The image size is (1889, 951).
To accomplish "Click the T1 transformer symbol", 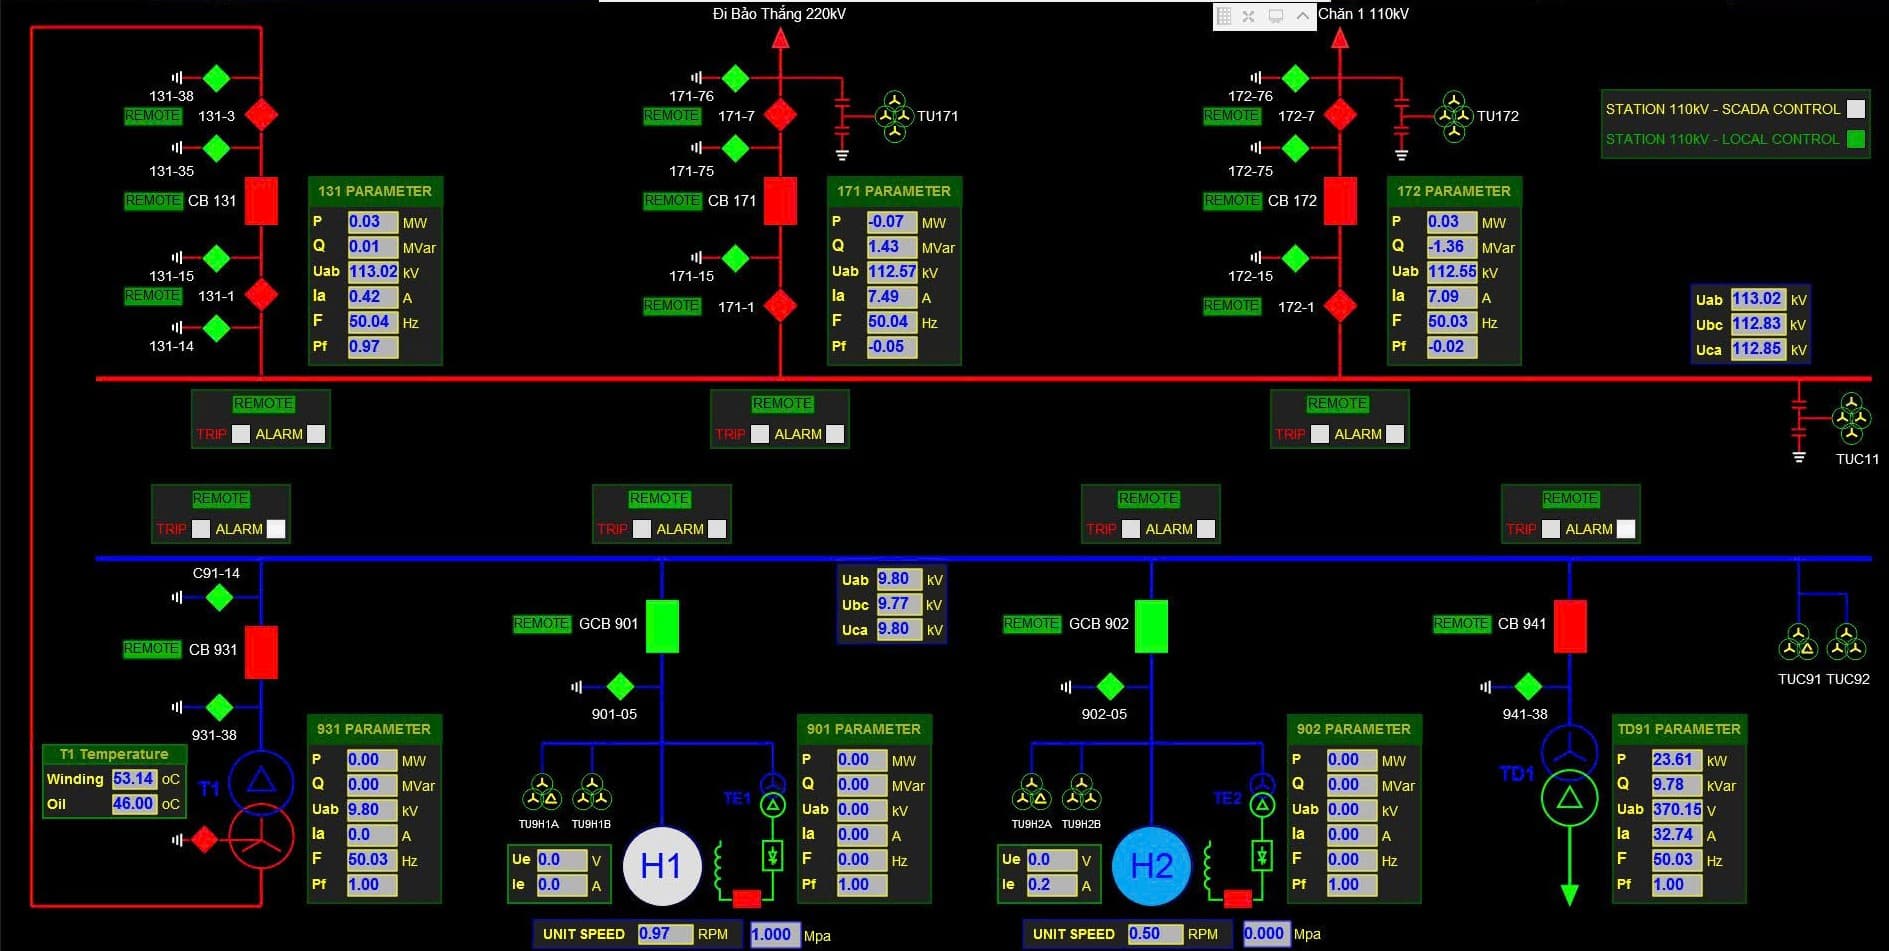I will pyautogui.click(x=261, y=809).
